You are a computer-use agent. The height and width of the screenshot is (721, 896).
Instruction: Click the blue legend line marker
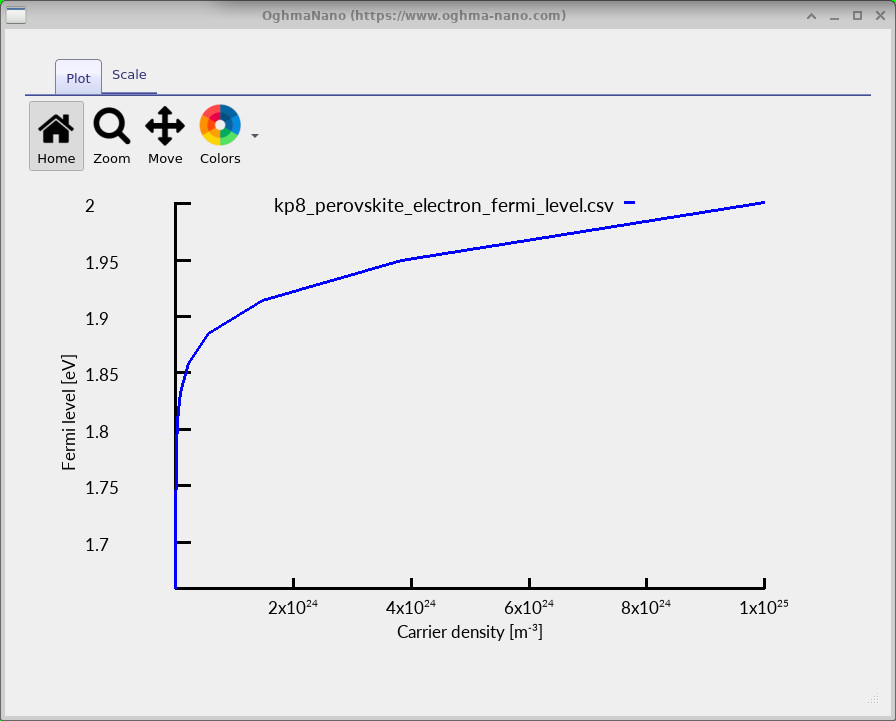(x=630, y=202)
